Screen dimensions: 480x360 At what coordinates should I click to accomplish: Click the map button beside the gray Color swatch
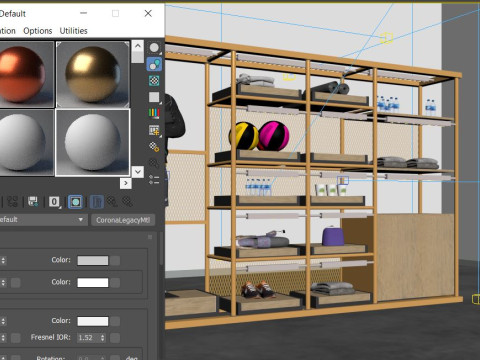115,260
